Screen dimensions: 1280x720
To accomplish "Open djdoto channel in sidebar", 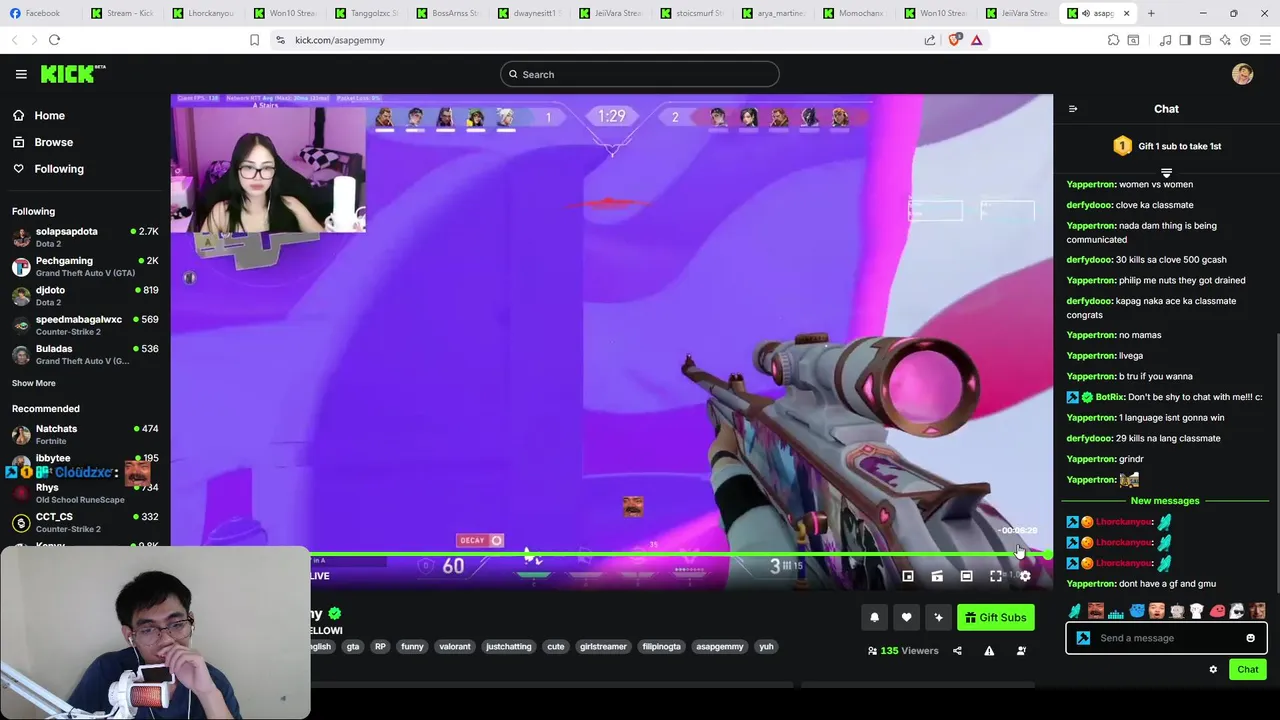I will pos(85,296).
